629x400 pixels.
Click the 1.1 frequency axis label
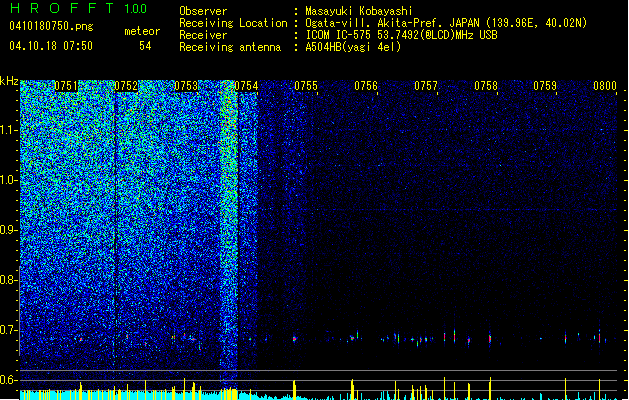[x=9, y=130]
